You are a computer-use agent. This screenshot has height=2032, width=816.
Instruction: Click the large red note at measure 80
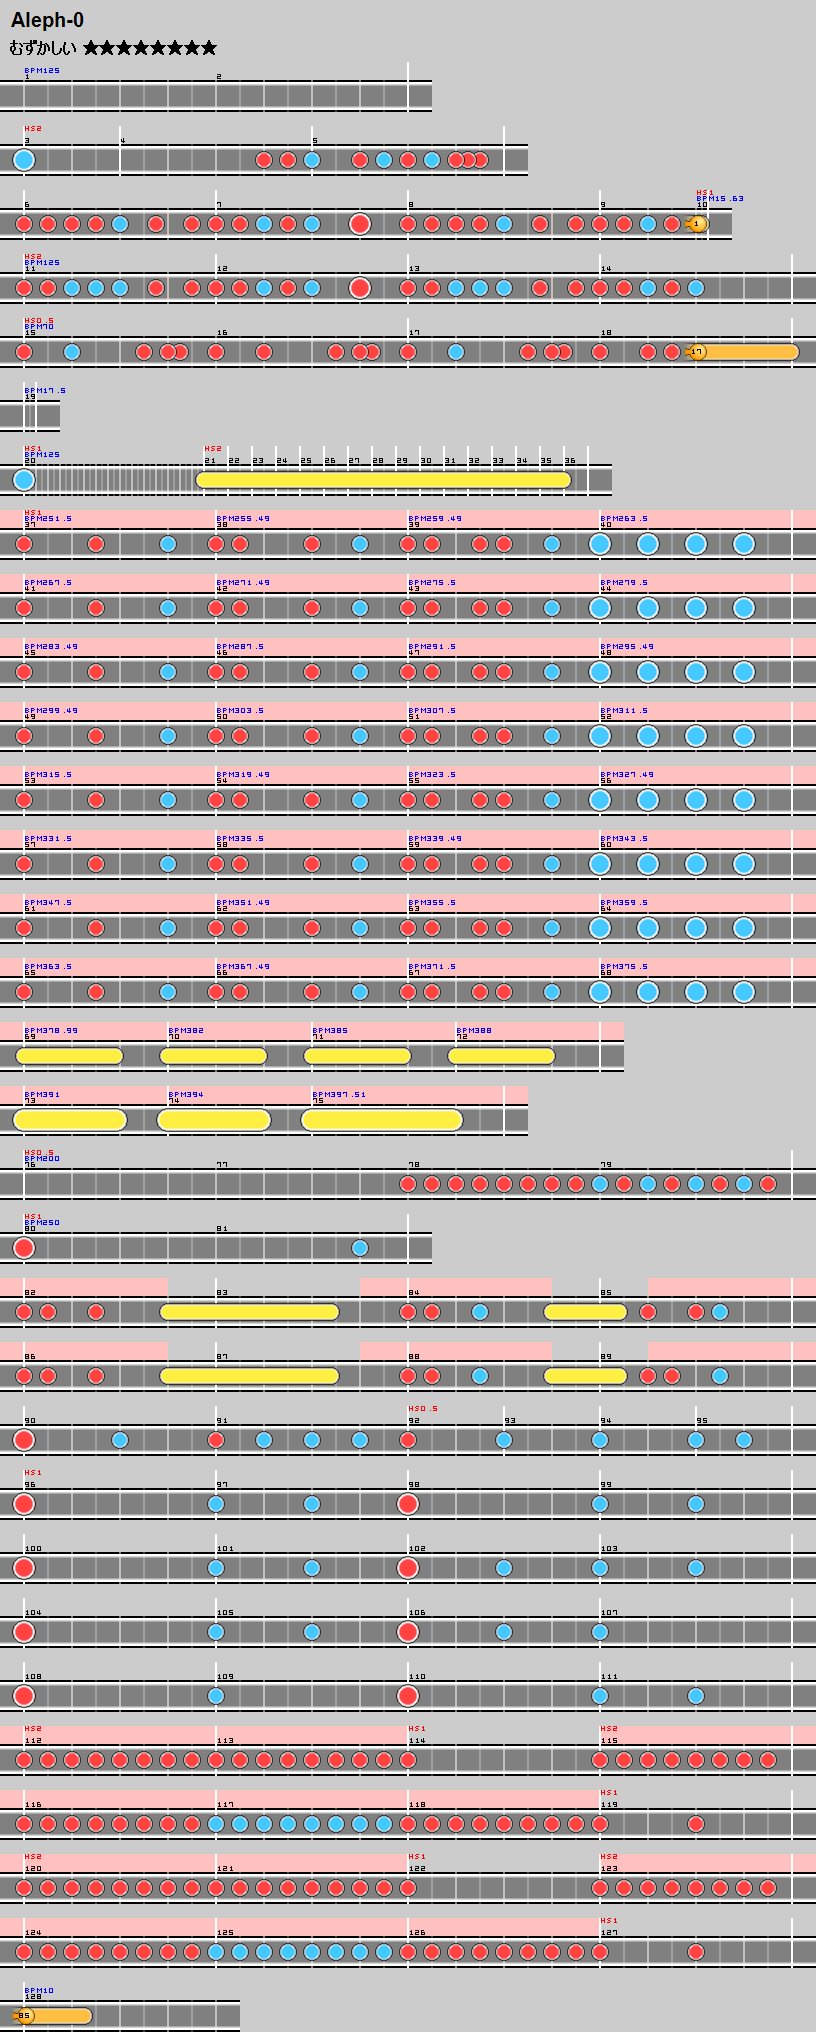point(24,1248)
